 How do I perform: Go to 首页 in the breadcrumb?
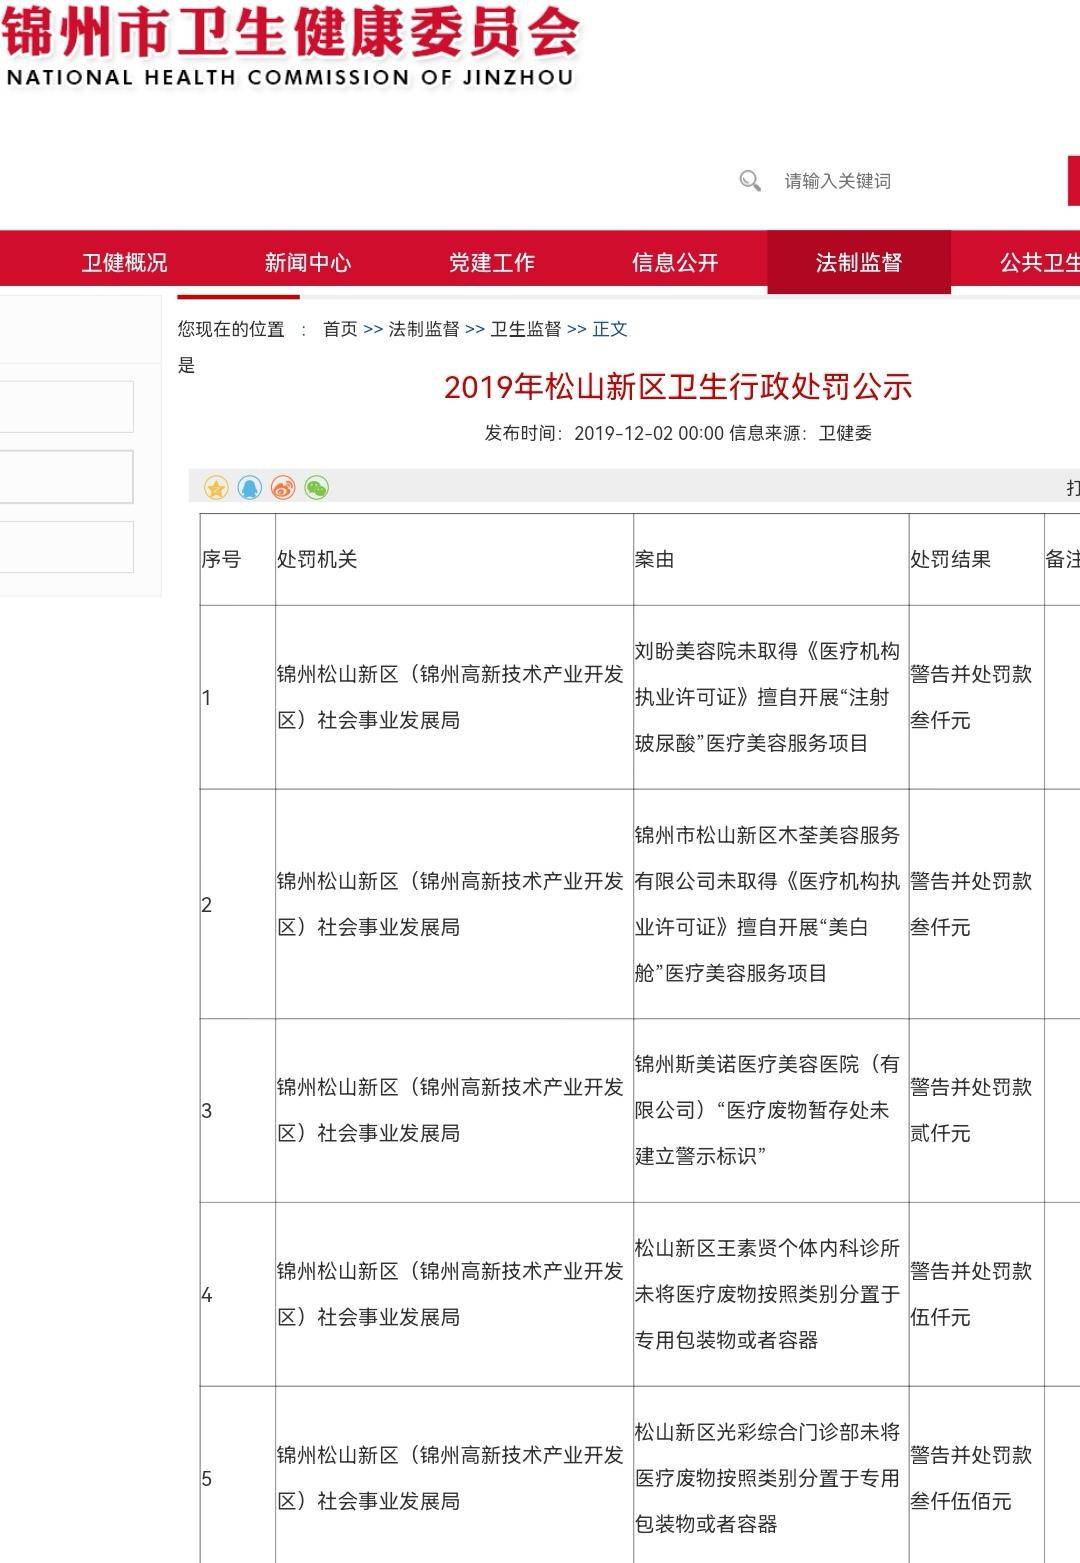pyautogui.click(x=340, y=329)
